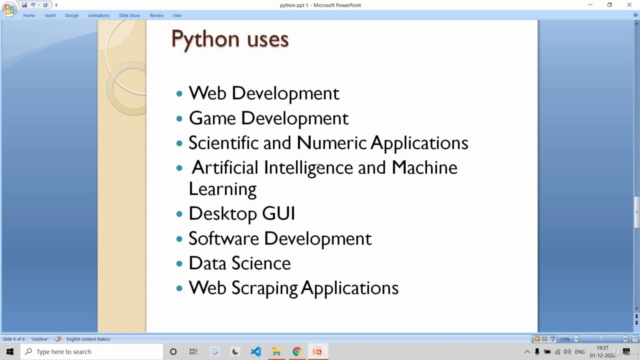
Task: Check the battery status tray icon
Action: [547, 351]
